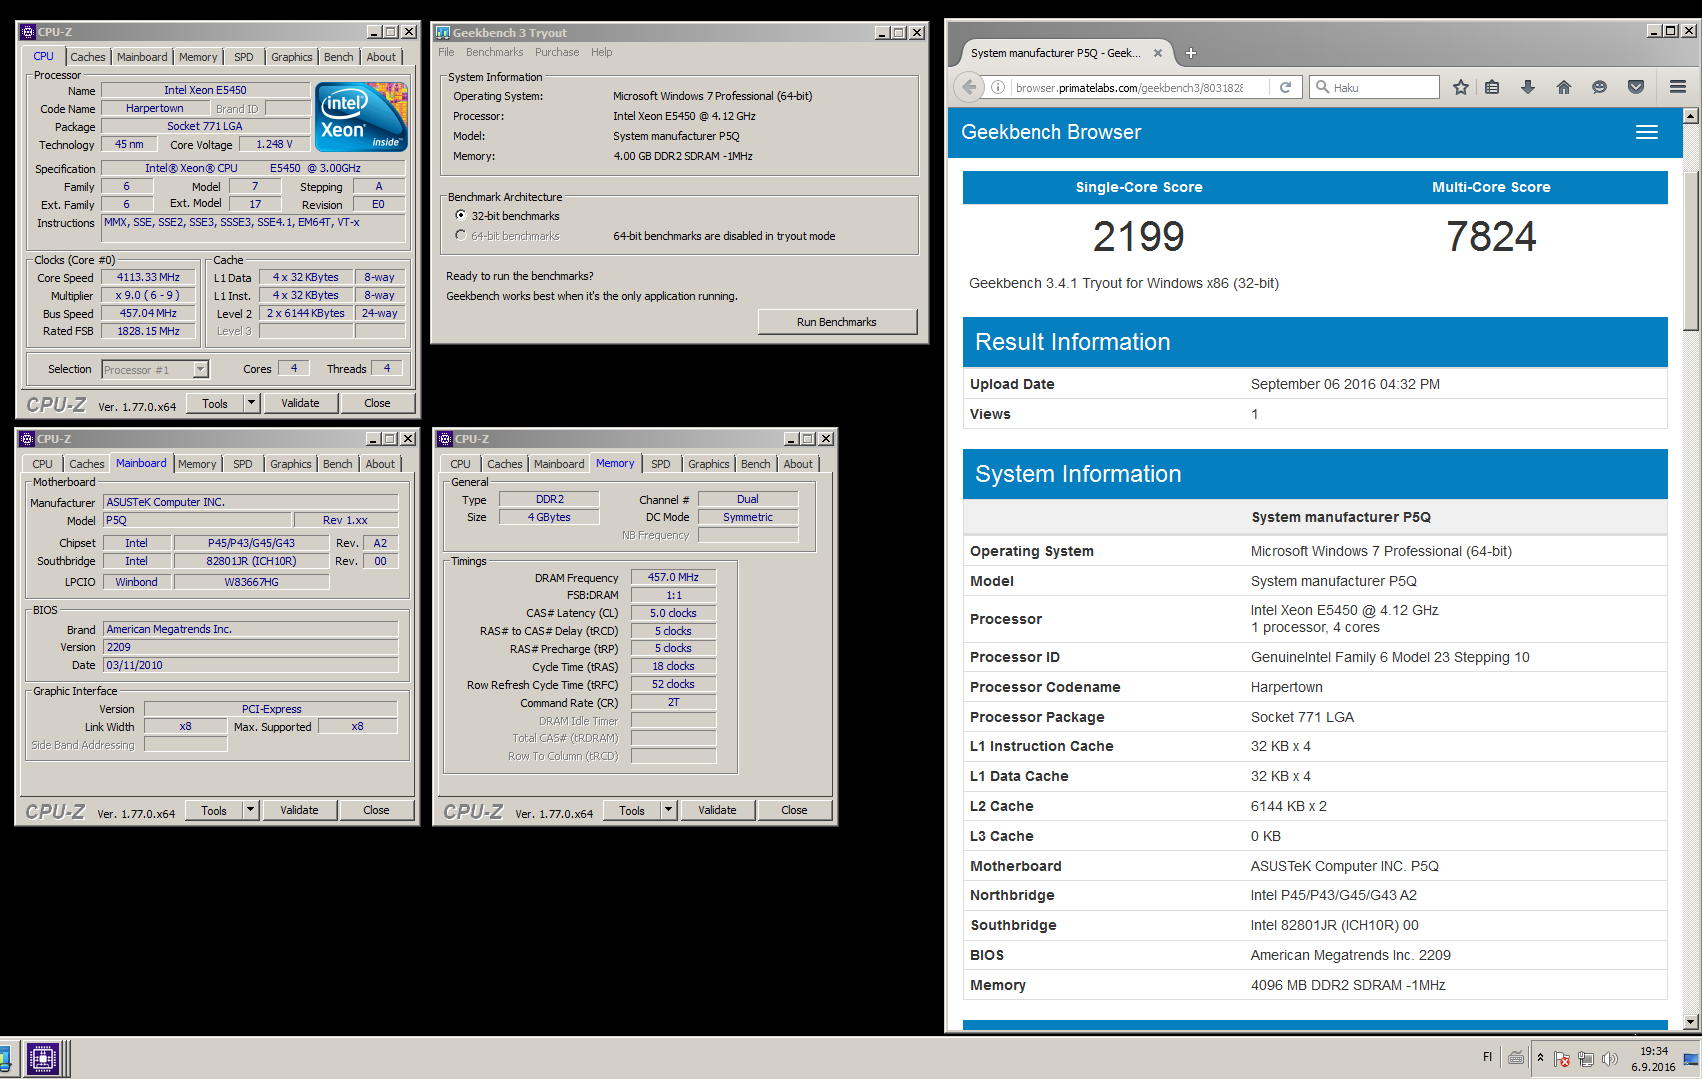The image size is (1702, 1079).
Task: Reload the Geekbench Browser page
Action: pos(1286,87)
